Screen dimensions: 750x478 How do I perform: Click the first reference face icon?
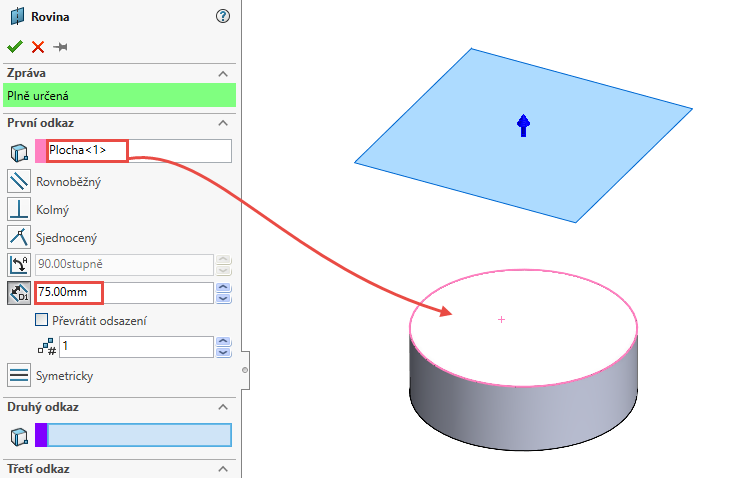click(x=19, y=153)
